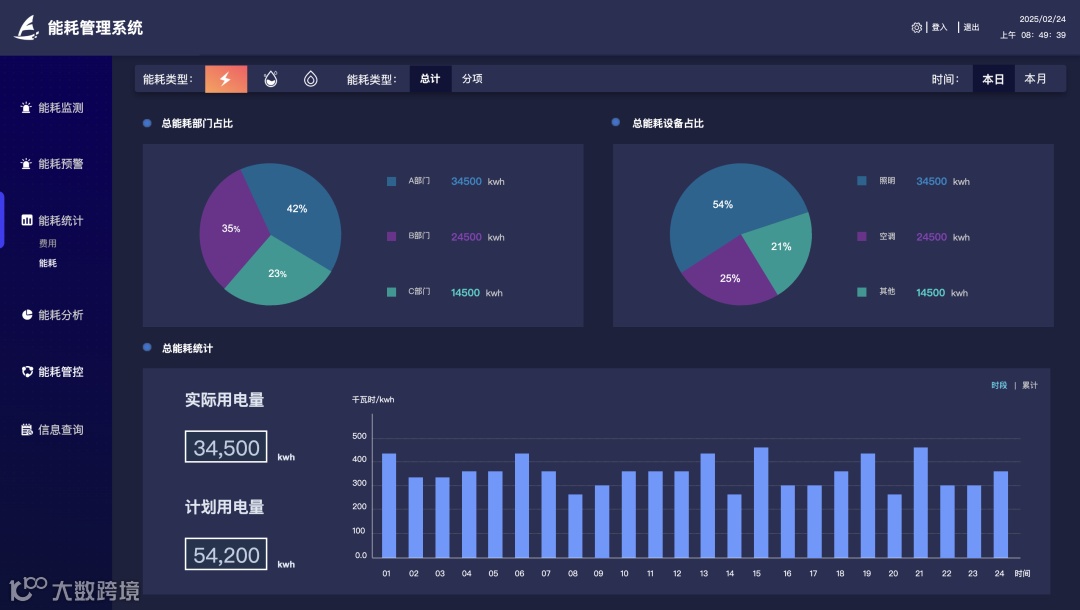Click the 空调 legend label
The width and height of the screenshot is (1080, 610).
tap(887, 237)
